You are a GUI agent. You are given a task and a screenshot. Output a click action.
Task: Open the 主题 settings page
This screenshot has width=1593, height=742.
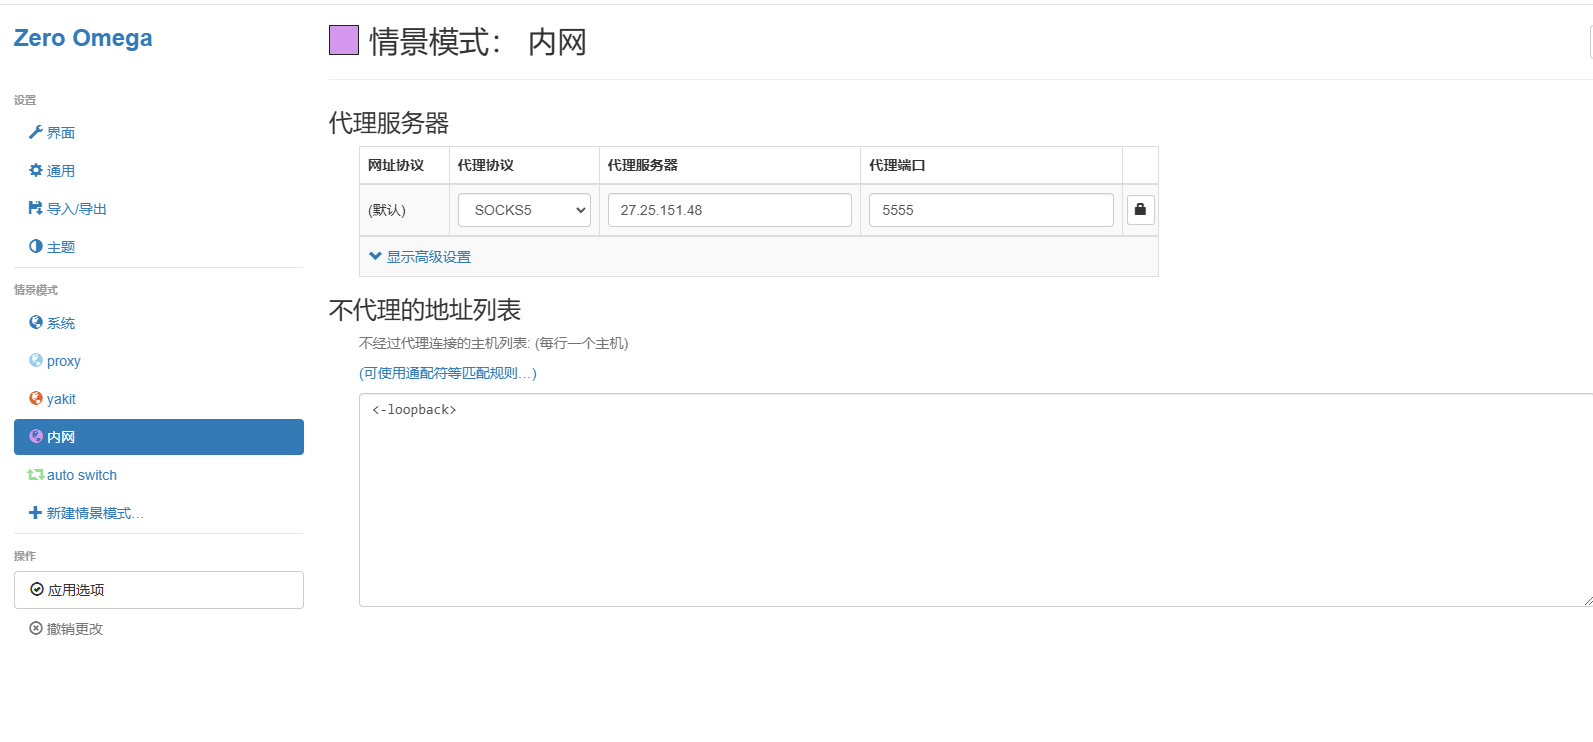(158, 247)
